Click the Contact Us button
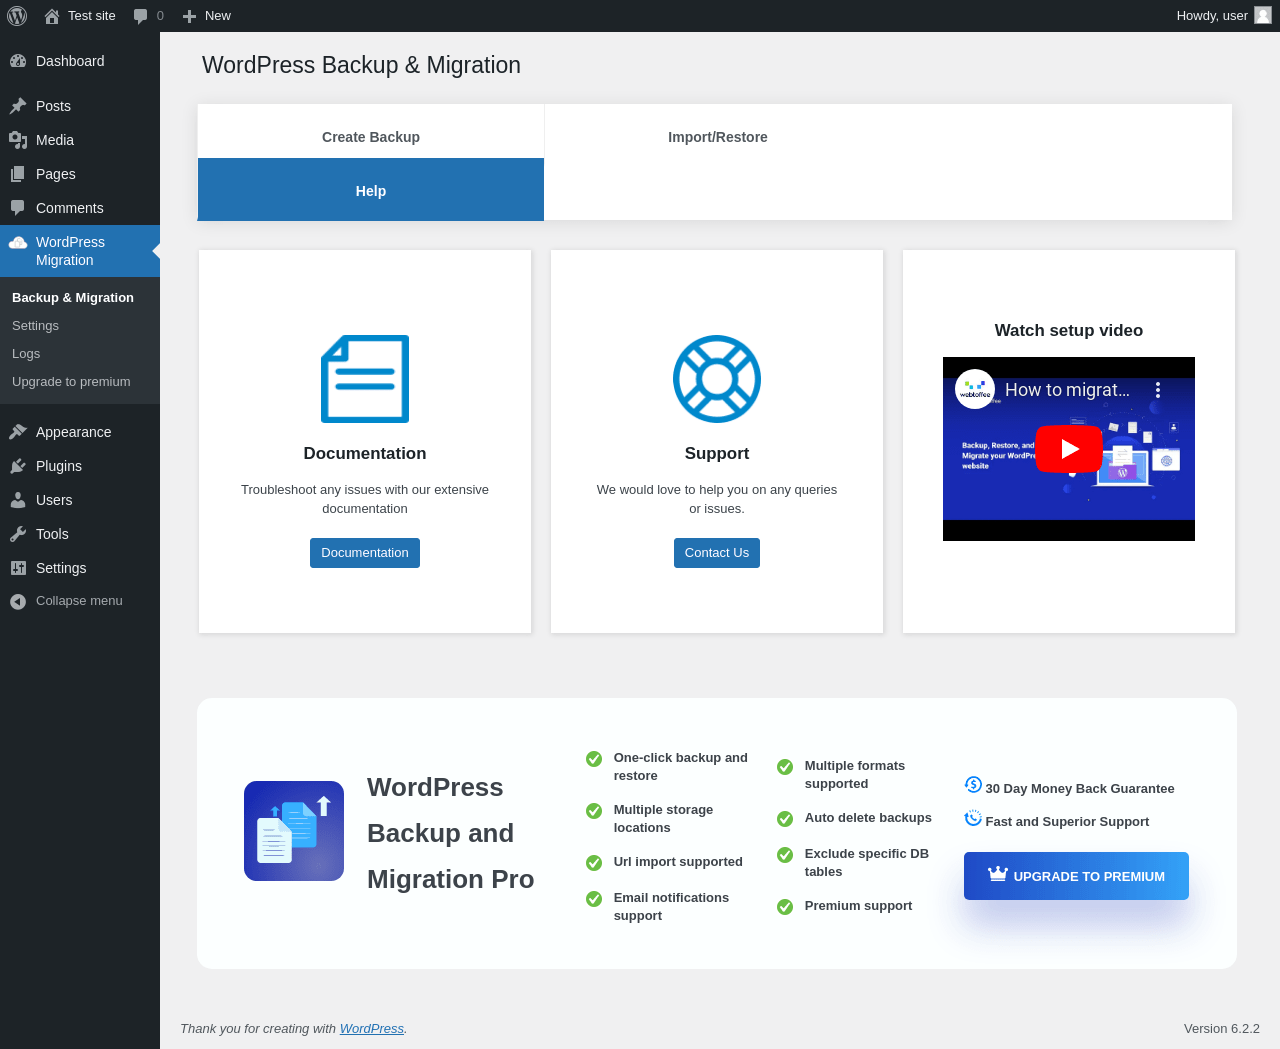 coord(717,553)
